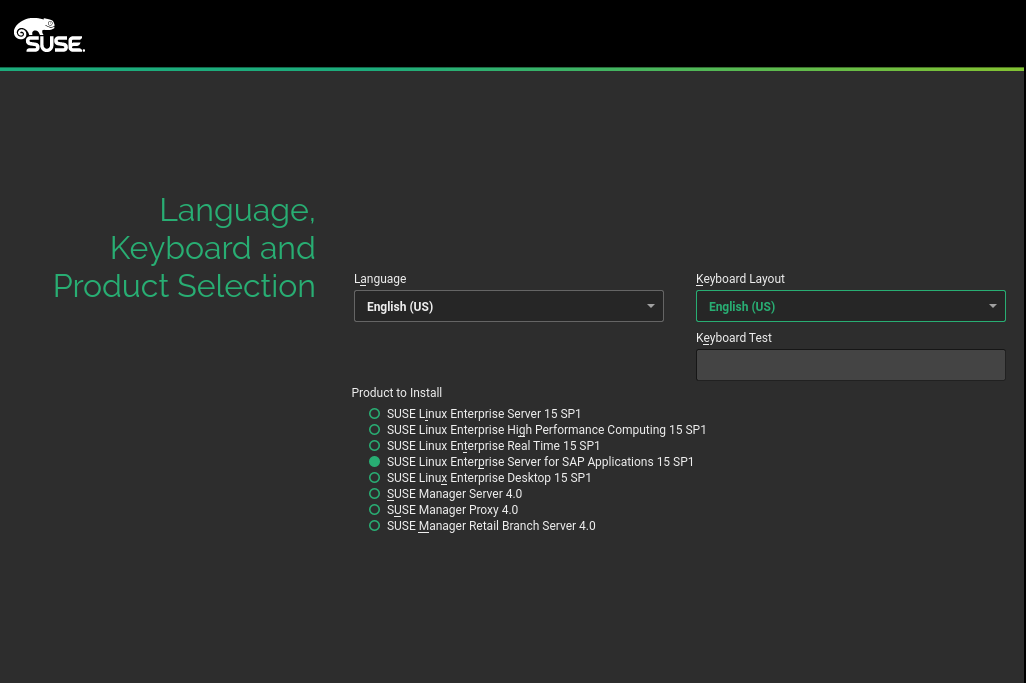Image resolution: width=1026 pixels, height=683 pixels.
Task: Pick SUSE Linux Enterprise Real Time 15 SP1
Action: pyautogui.click(x=484, y=446)
